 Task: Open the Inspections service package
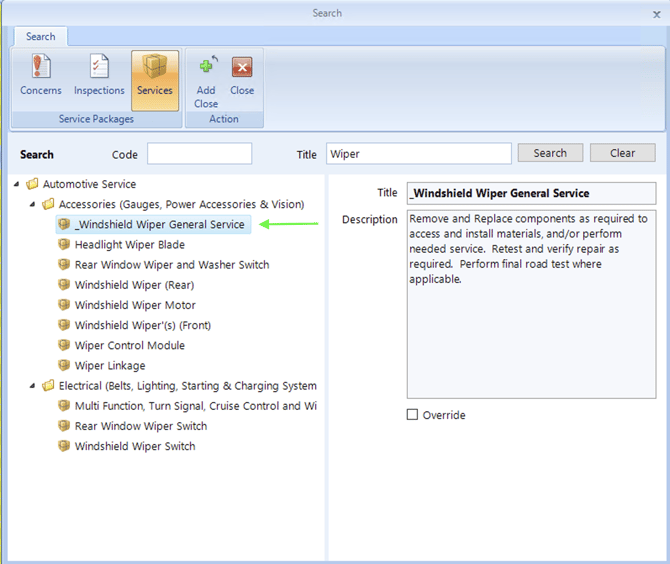point(99,75)
